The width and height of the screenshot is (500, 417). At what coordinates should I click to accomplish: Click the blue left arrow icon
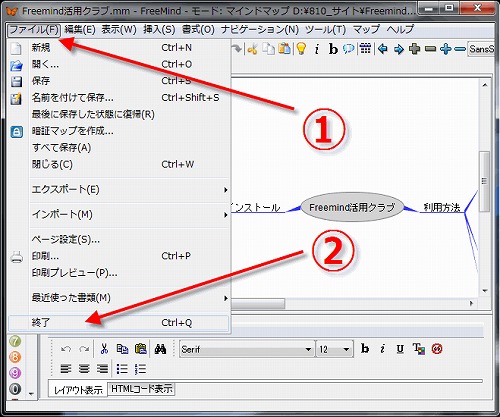point(383,49)
